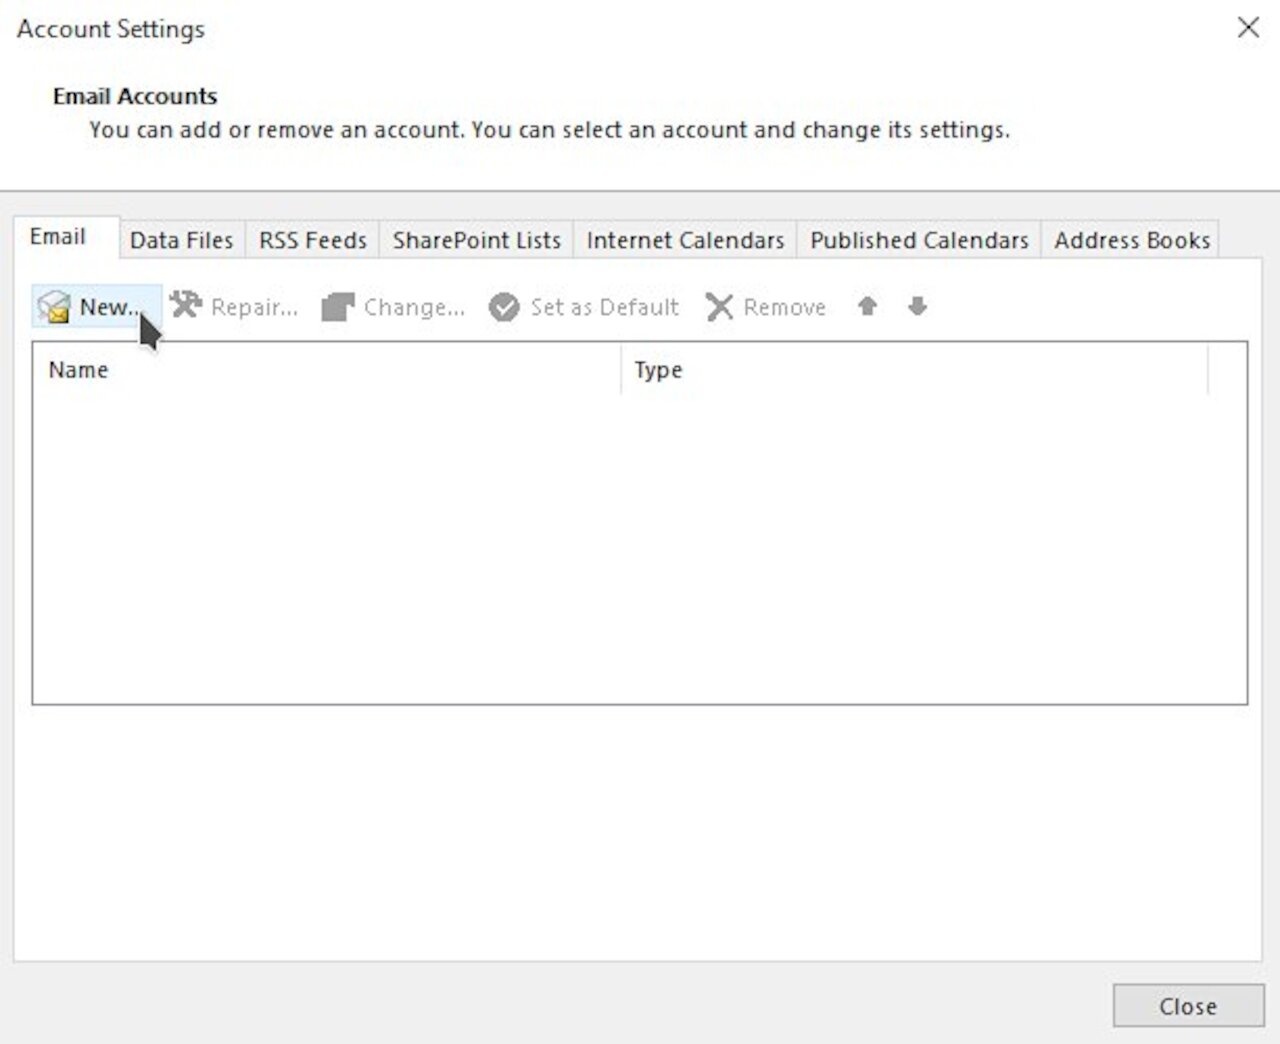
Task: Open the Address Books tab
Action: pyautogui.click(x=1130, y=240)
